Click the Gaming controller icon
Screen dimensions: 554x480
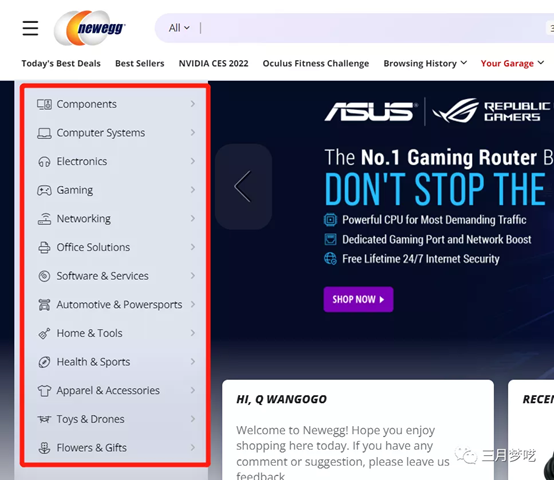(44, 190)
